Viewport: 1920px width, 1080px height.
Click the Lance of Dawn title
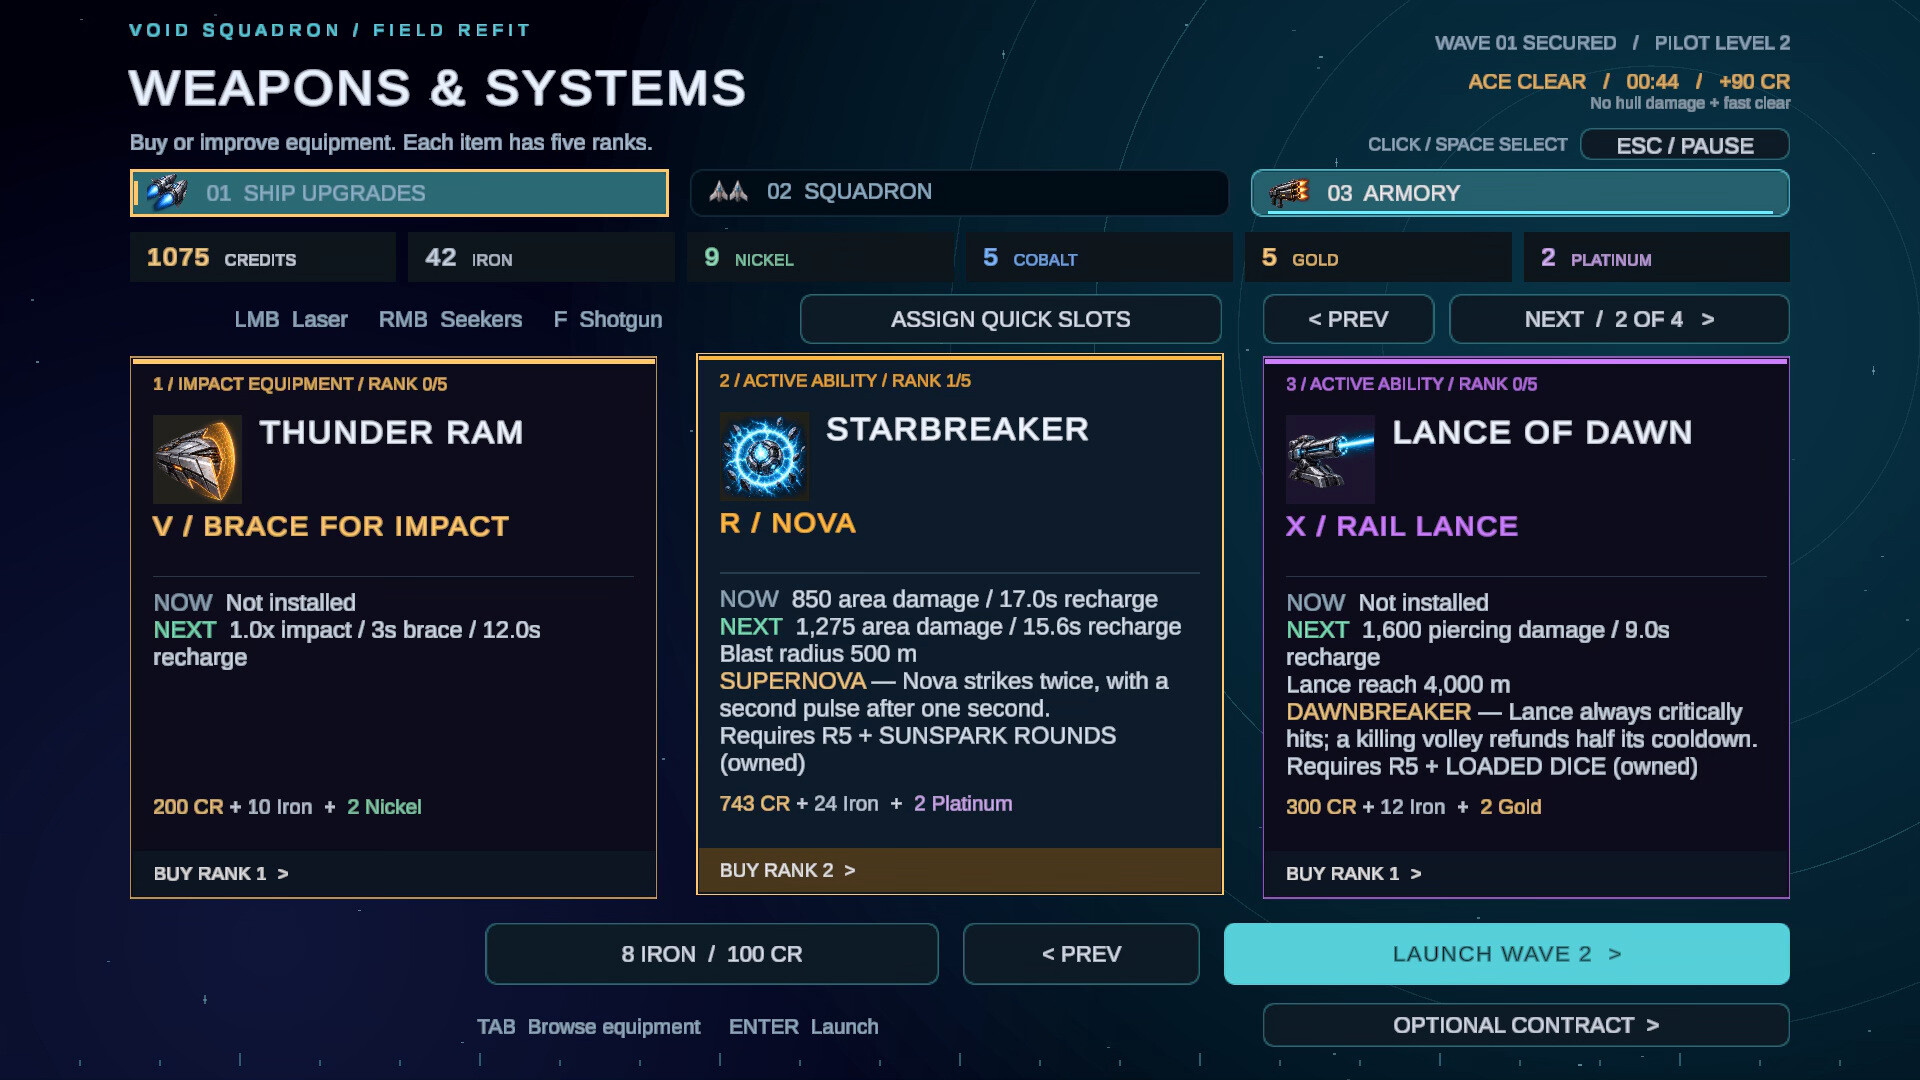tap(1542, 432)
